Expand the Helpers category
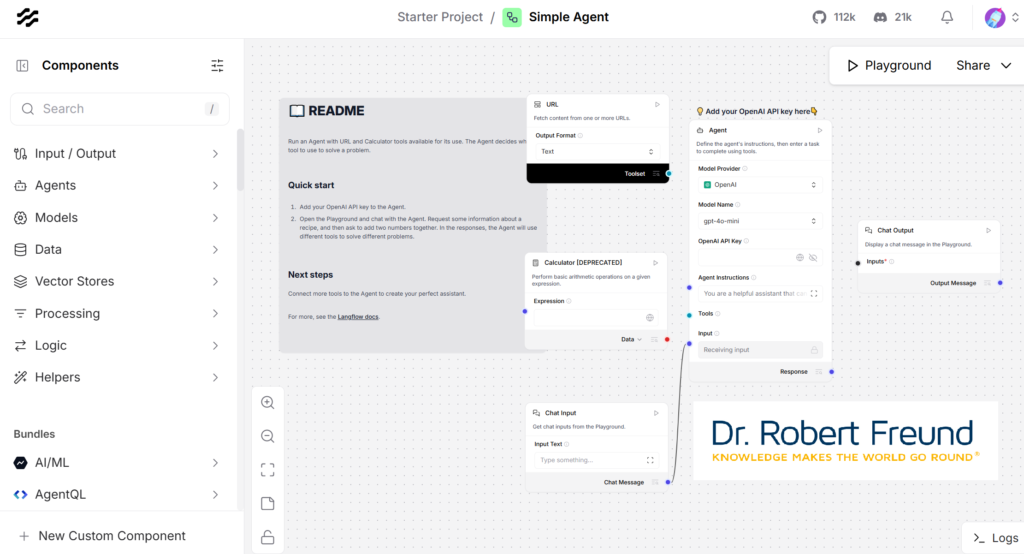This screenshot has width=1024, height=554. click(x=215, y=378)
